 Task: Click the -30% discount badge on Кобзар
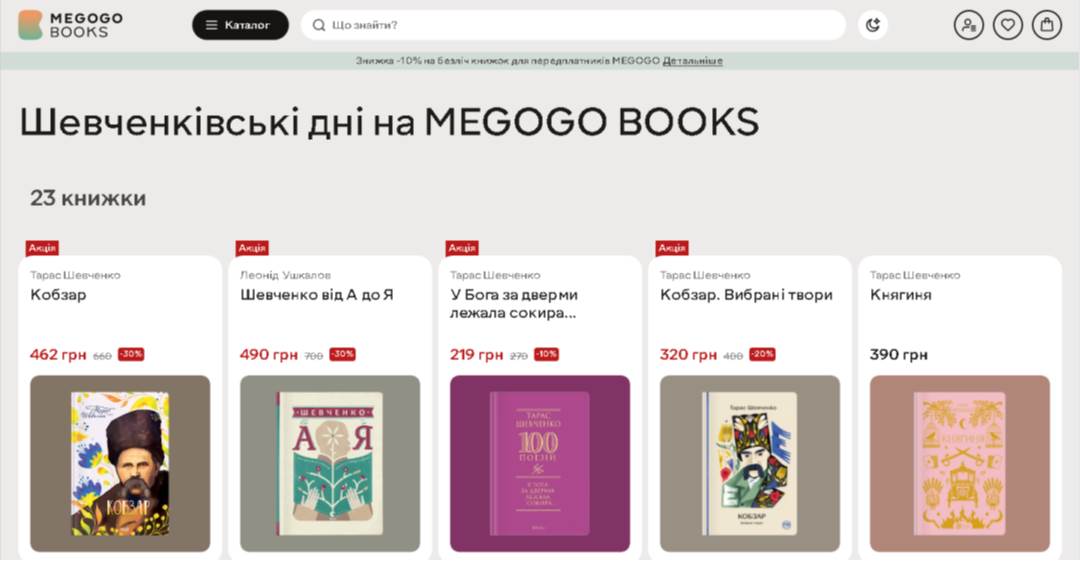click(x=131, y=354)
